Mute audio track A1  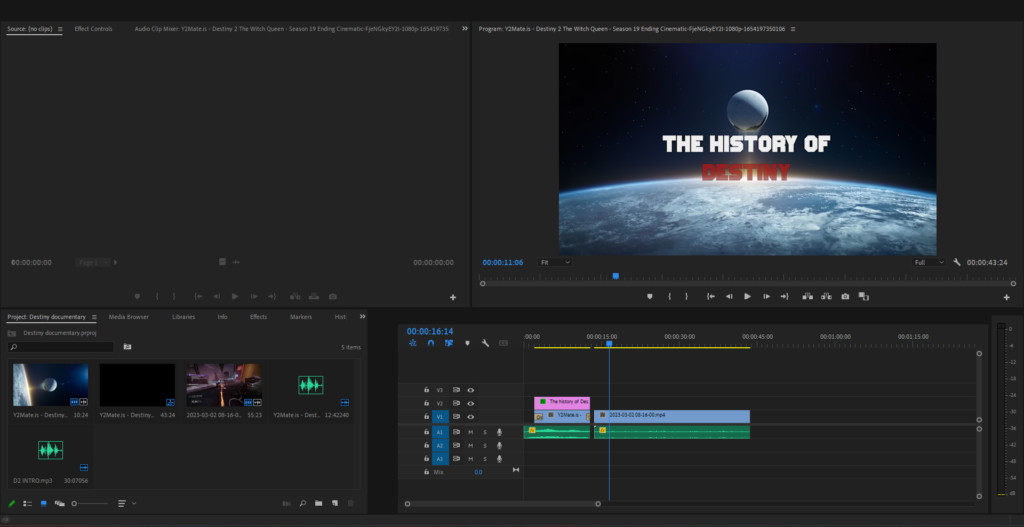(x=470, y=432)
